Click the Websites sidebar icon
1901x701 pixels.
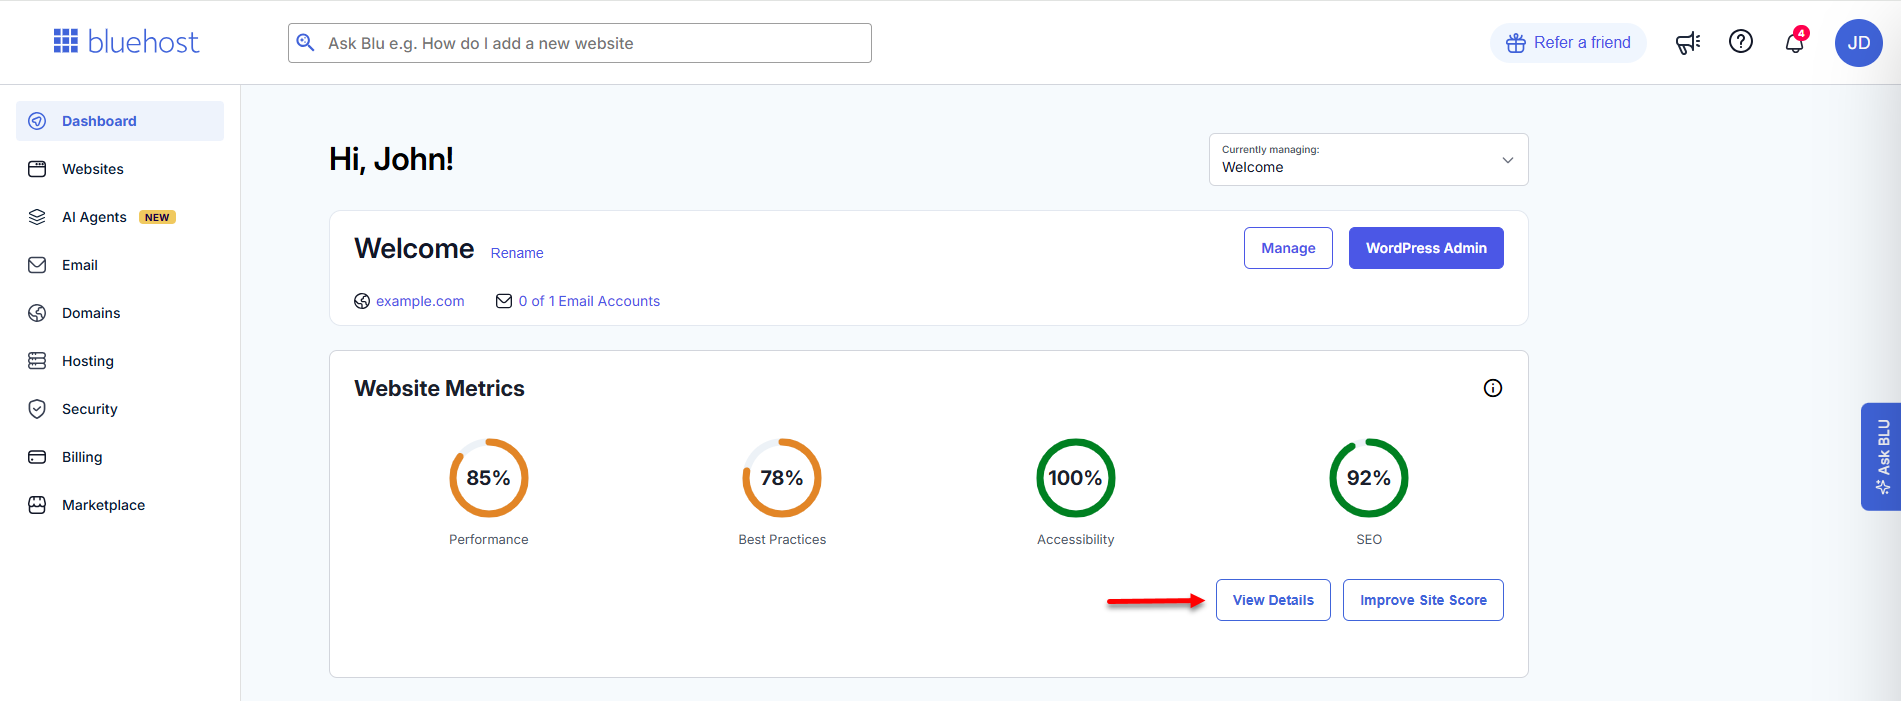tap(37, 169)
